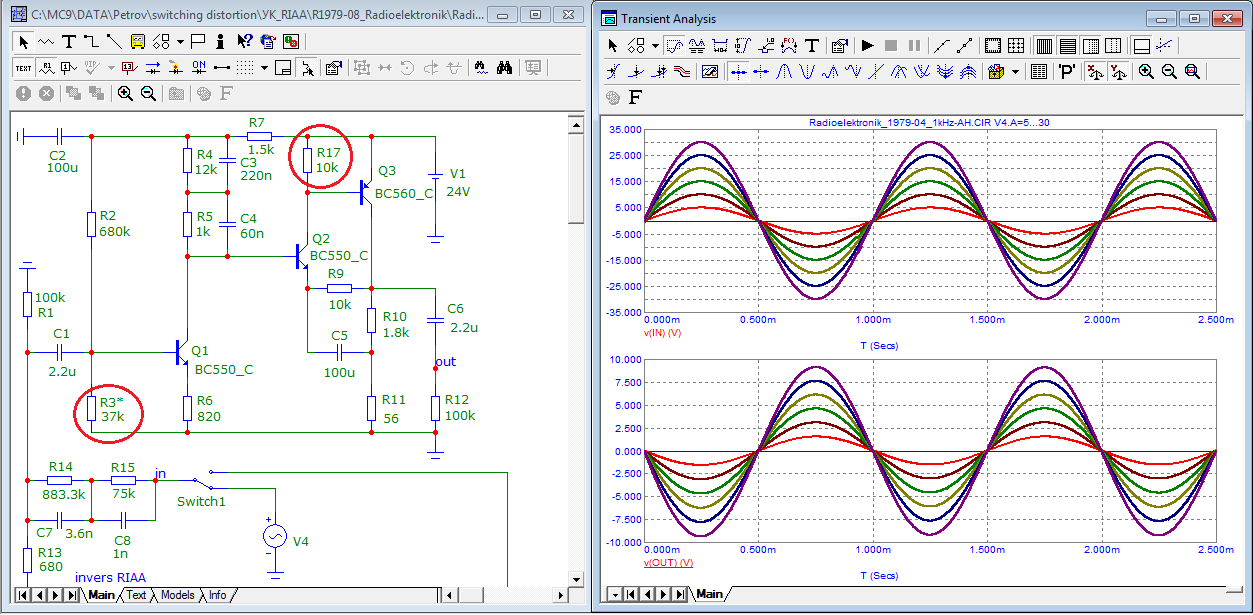Toggle pin connections ON display
1253x615 pixels.
pos(198,68)
